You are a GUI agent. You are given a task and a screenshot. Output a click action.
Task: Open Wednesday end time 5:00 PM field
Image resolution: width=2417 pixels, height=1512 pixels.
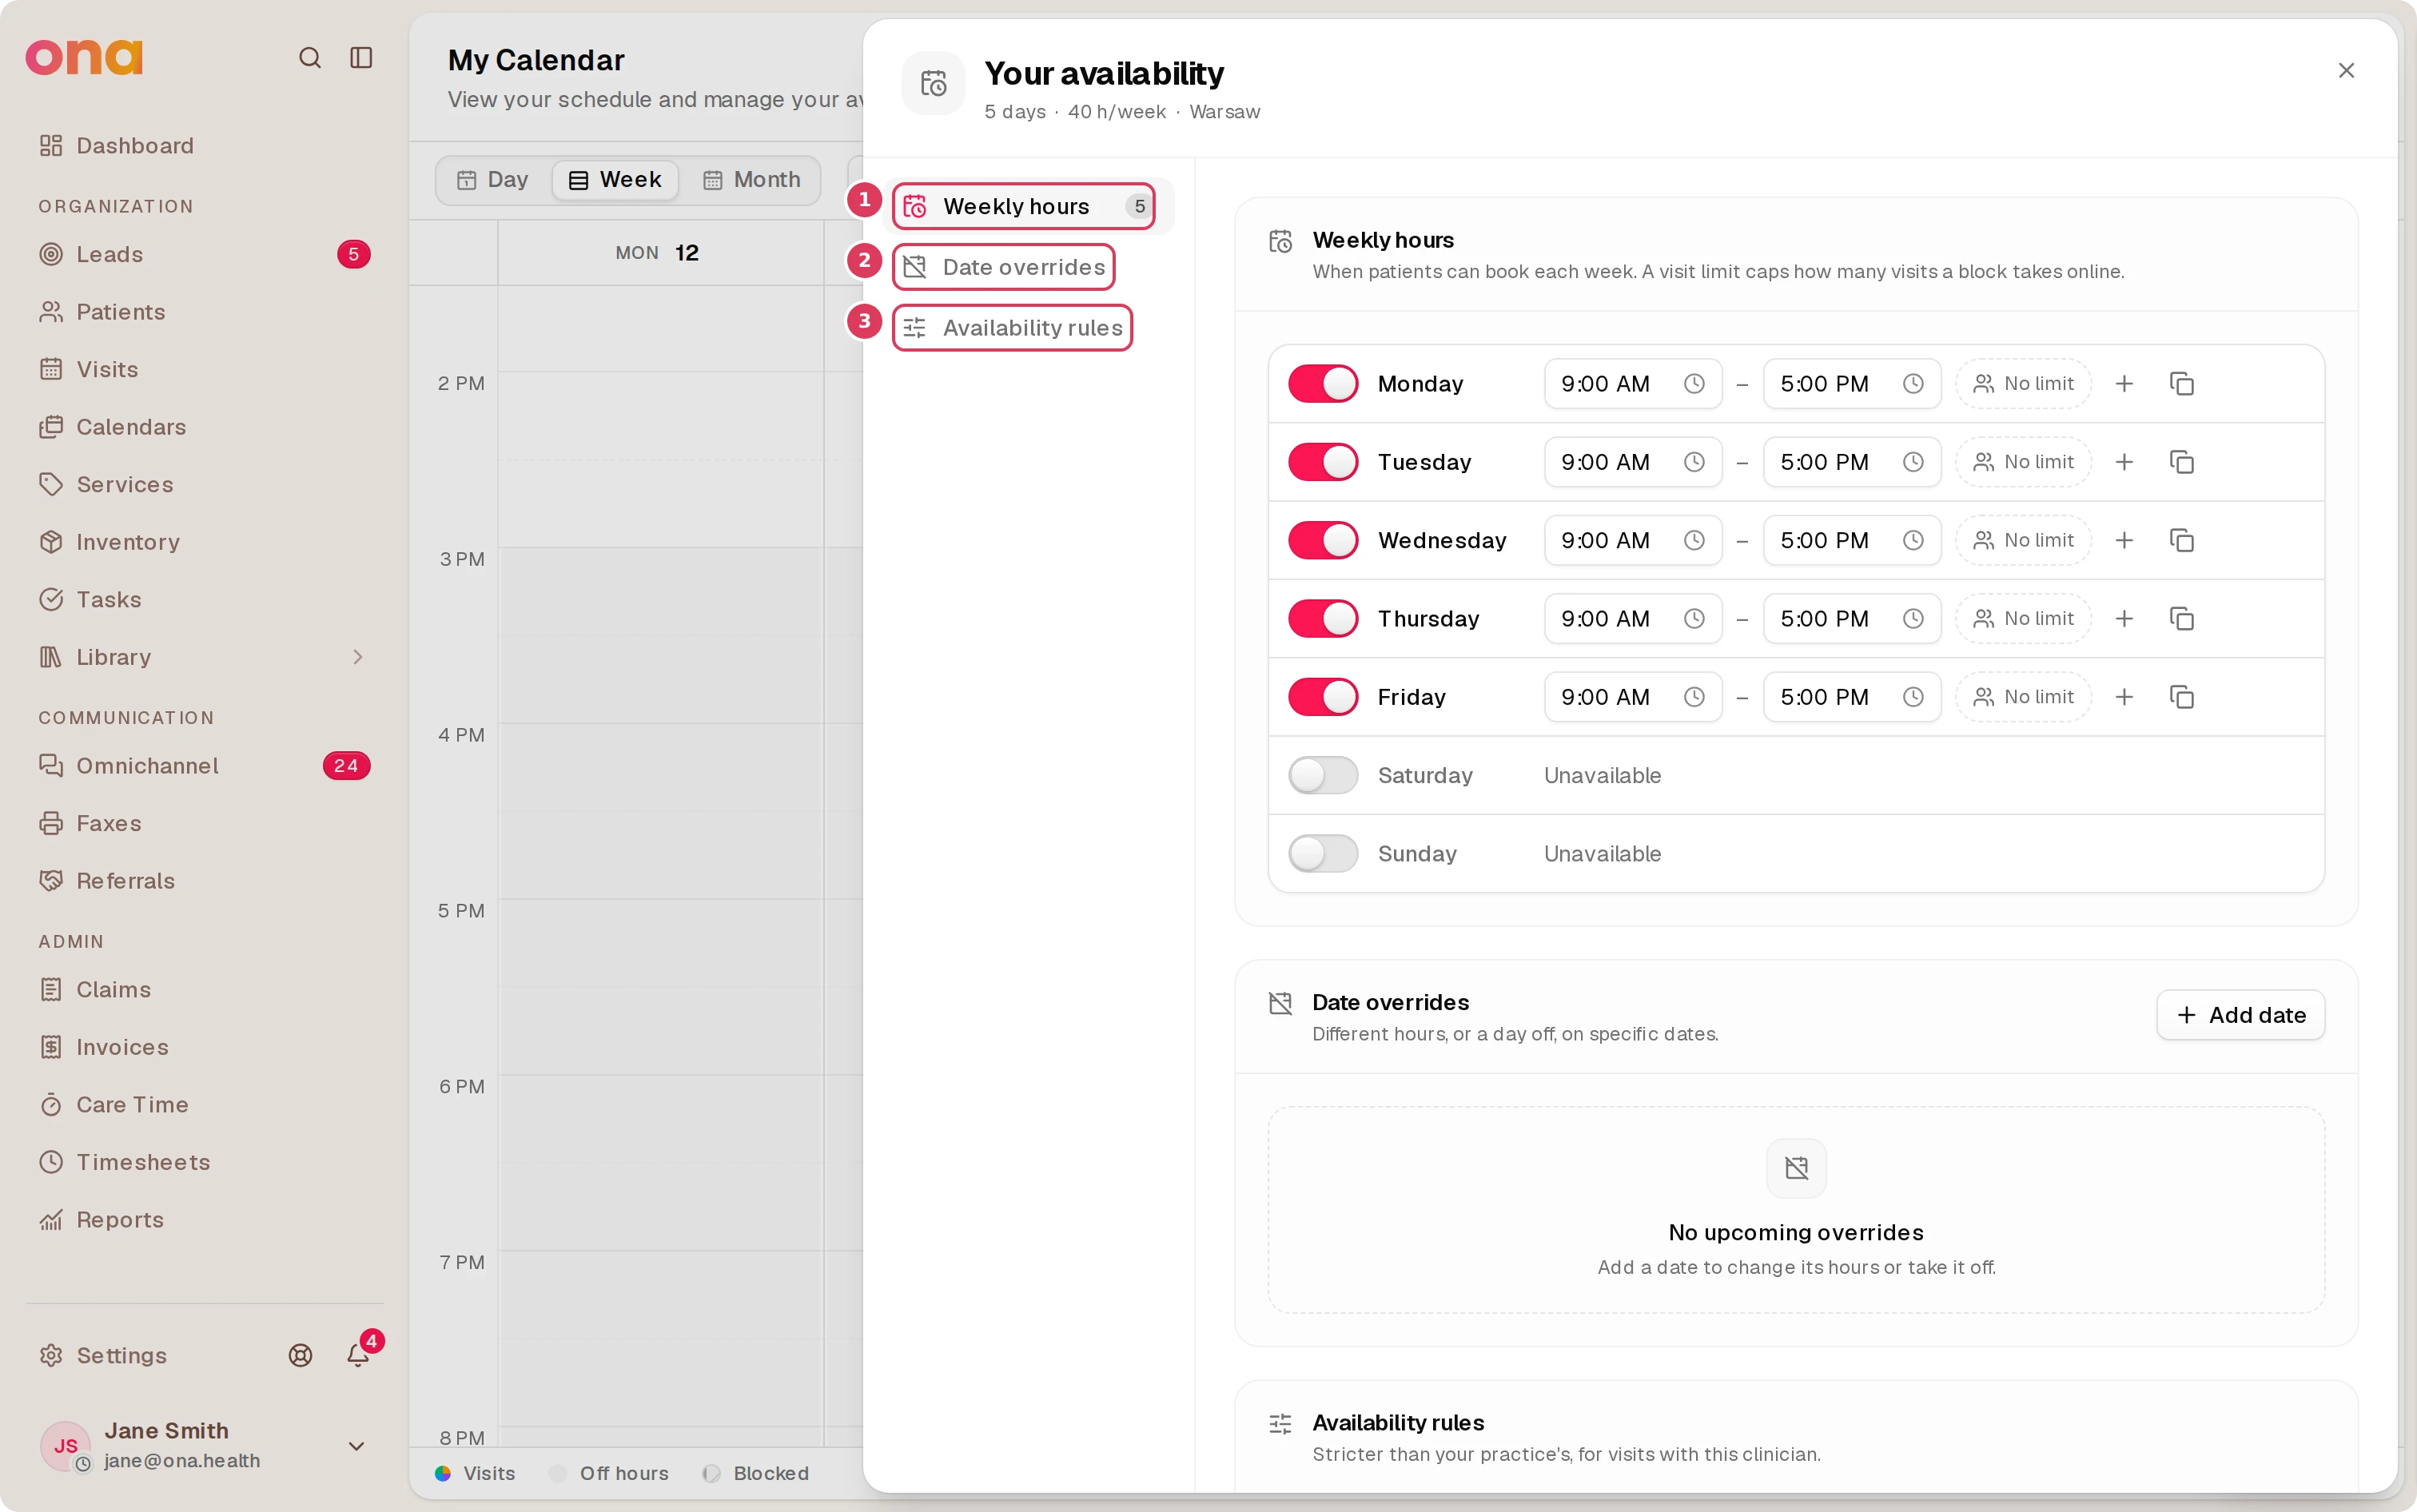(x=1851, y=540)
